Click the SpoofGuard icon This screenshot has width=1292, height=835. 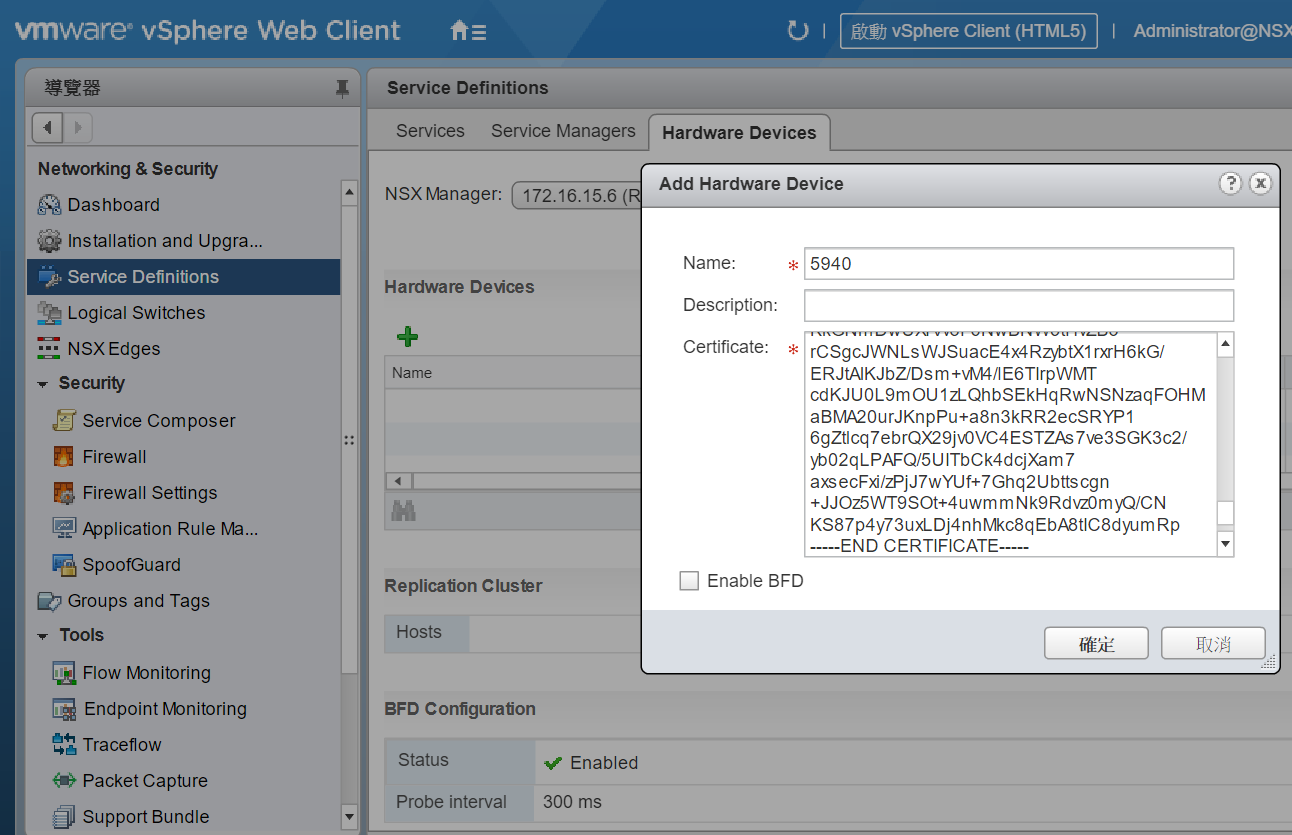coord(64,565)
